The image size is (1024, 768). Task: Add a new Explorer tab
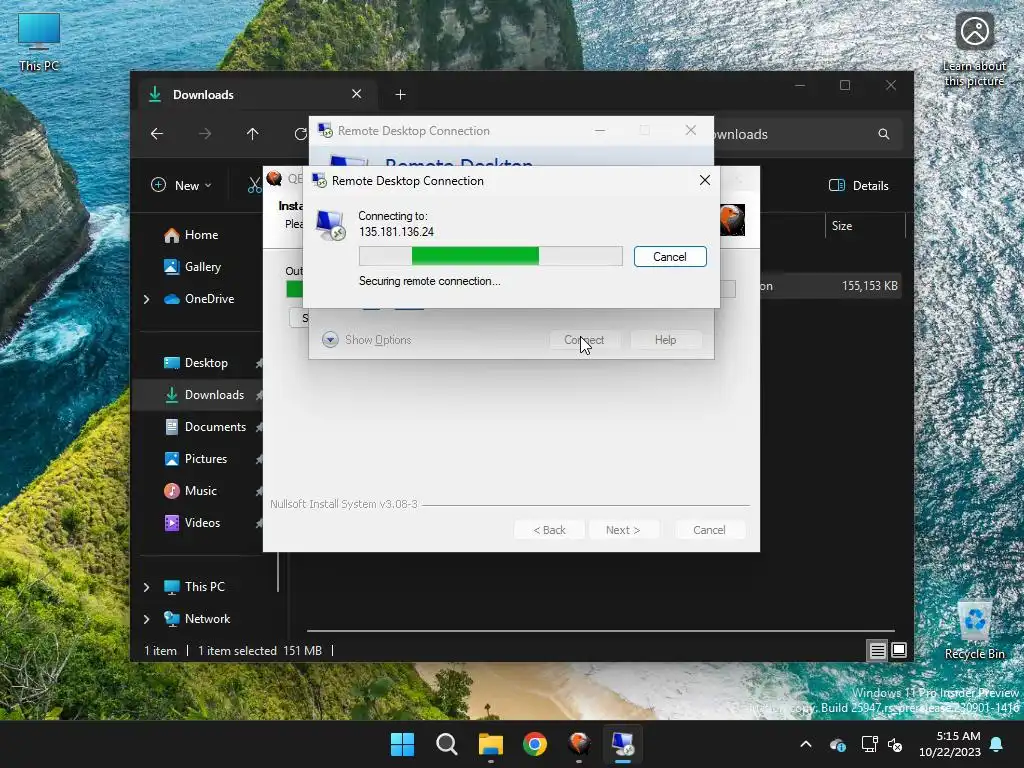400,95
